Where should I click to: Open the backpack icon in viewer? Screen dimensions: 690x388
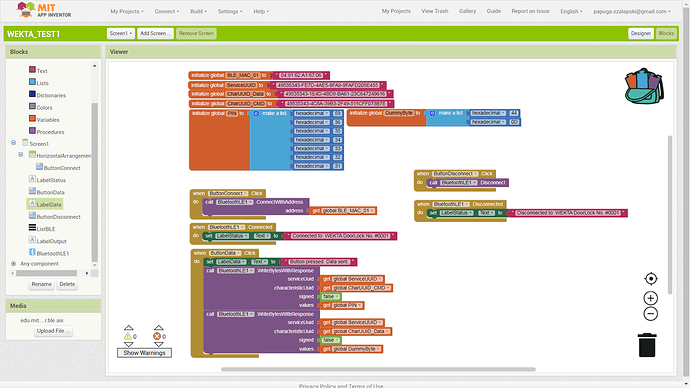[x=644, y=86]
